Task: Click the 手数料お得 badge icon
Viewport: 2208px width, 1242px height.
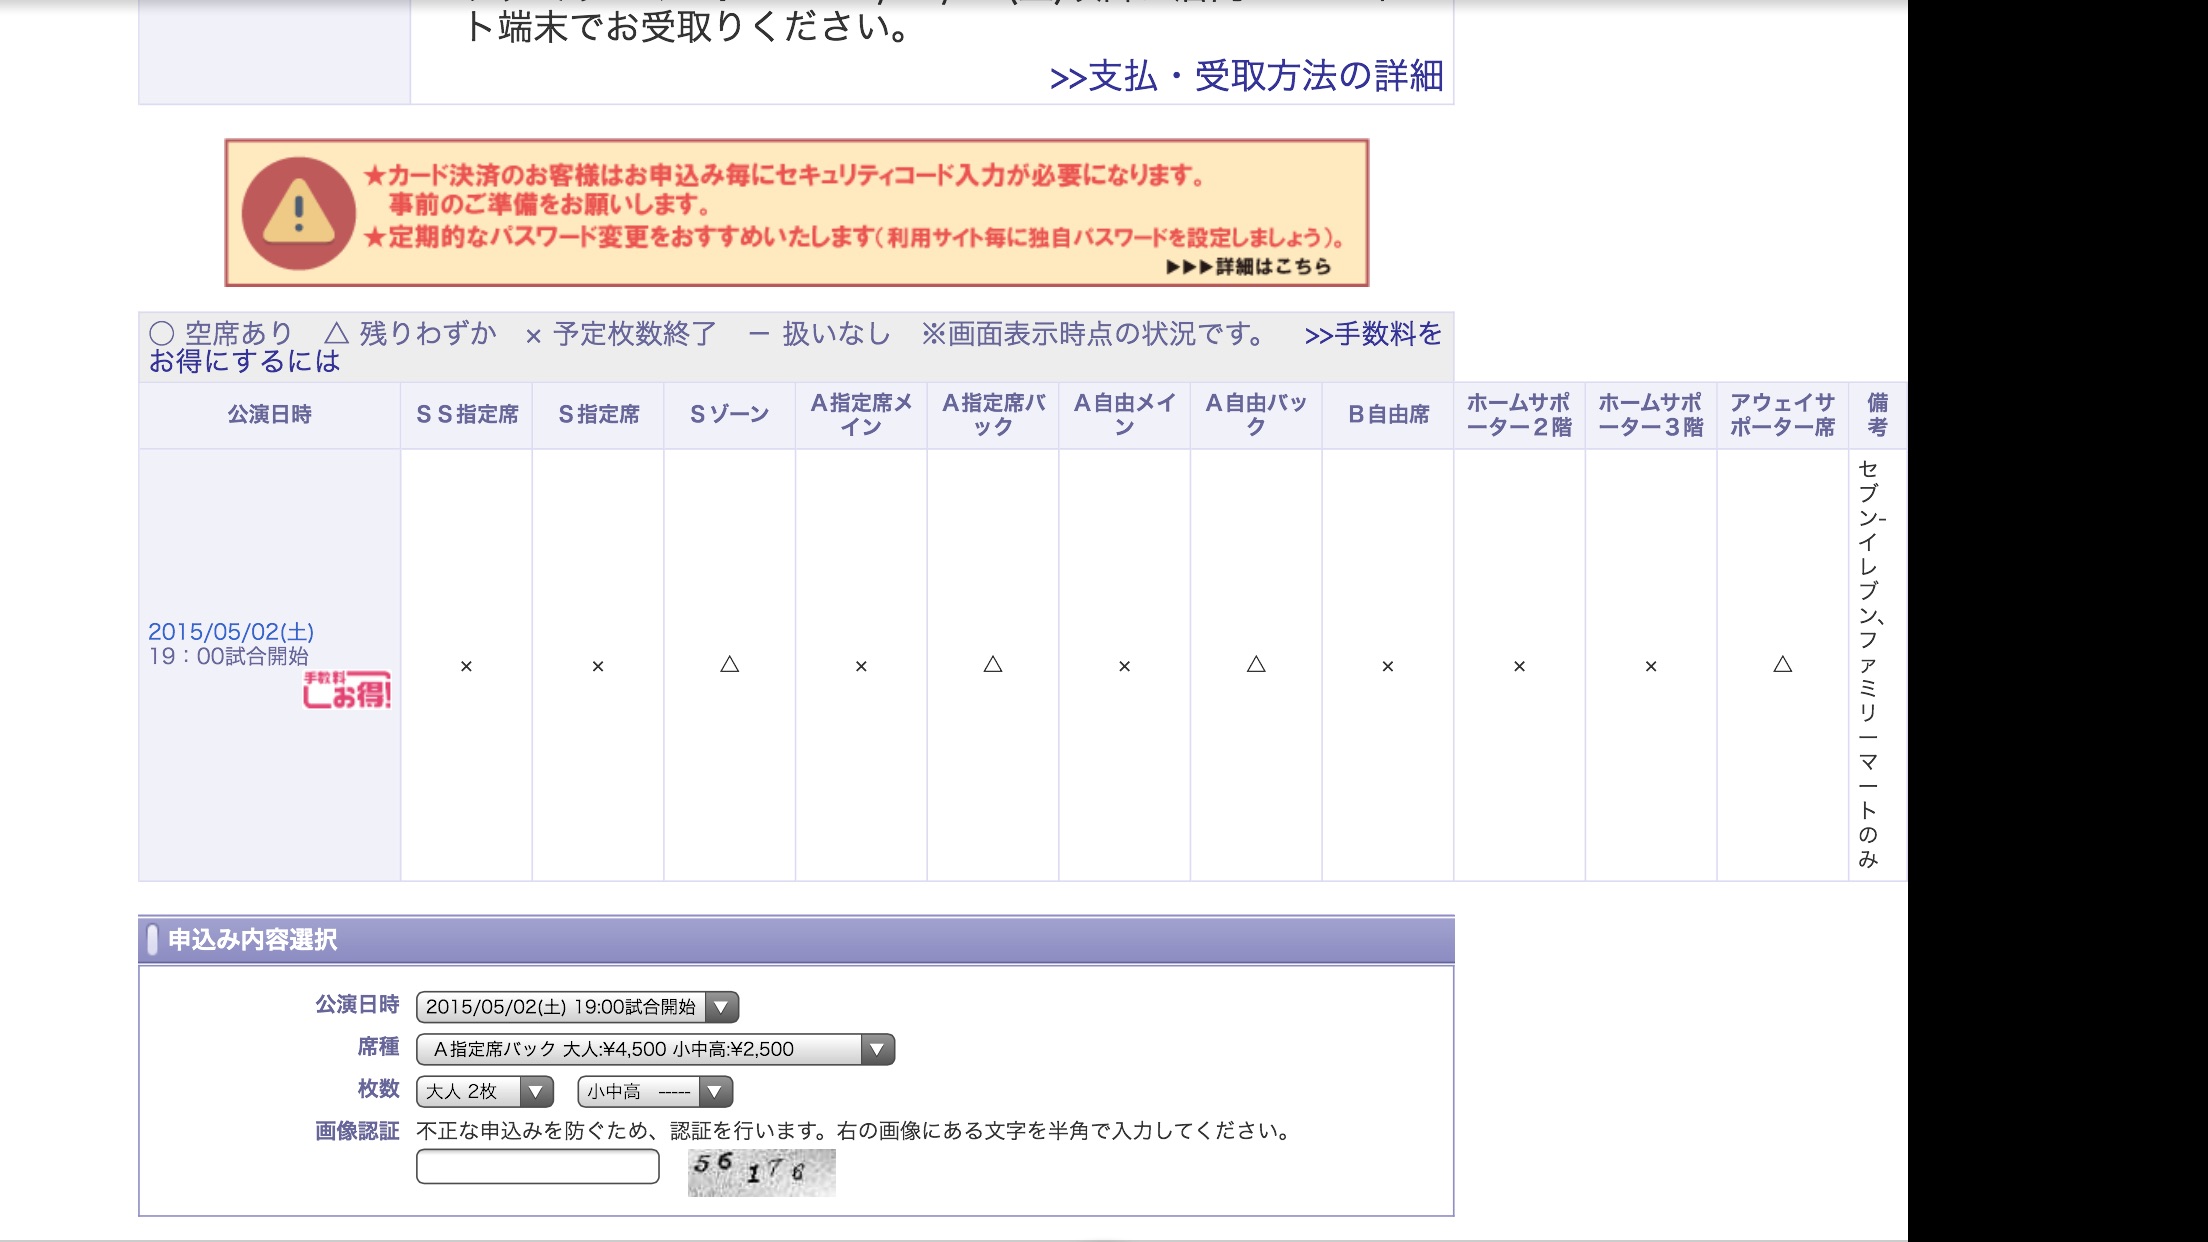Action: coord(346,690)
